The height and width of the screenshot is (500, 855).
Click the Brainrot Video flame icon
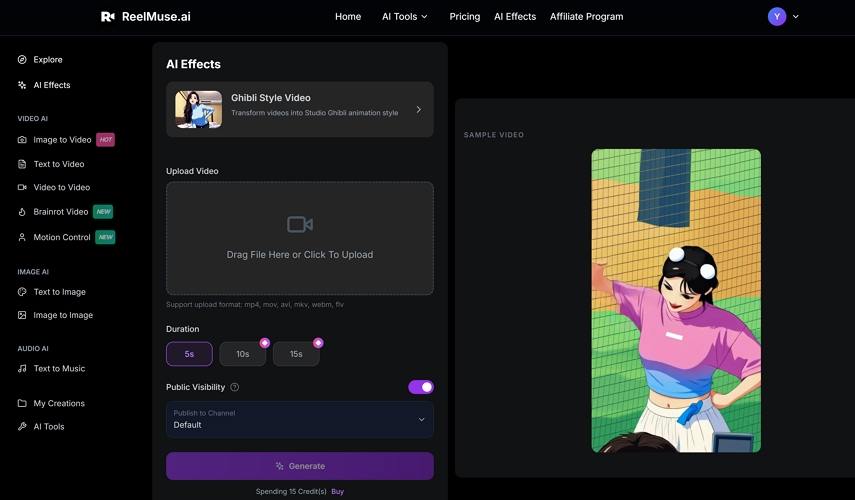click(22, 212)
